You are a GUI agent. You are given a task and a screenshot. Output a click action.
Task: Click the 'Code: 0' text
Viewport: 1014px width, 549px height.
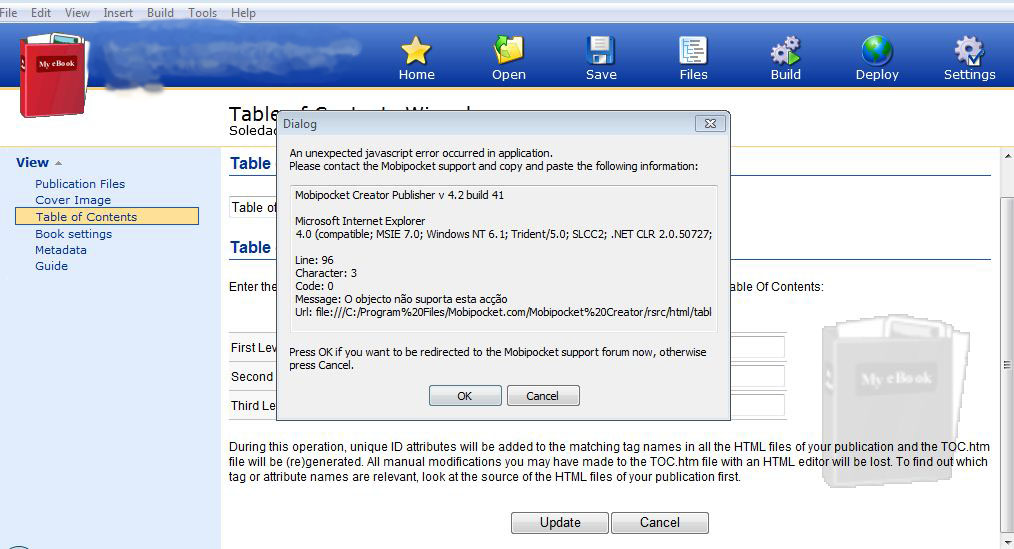(x=314, y=286)
